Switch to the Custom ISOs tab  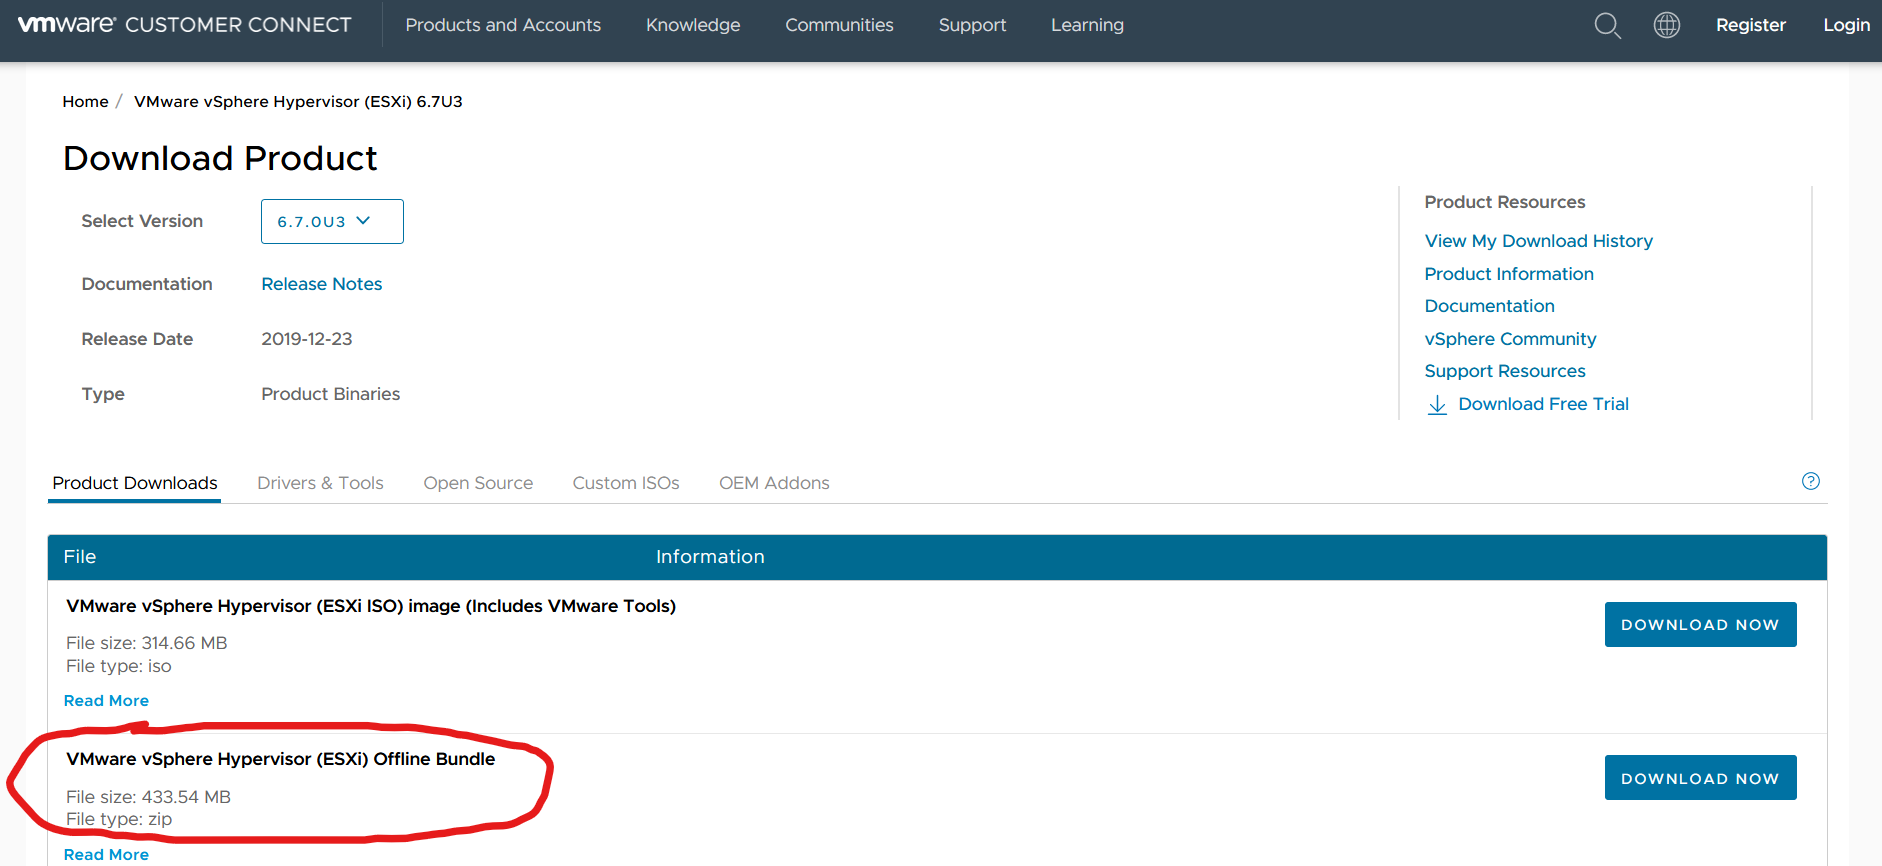(x=626, y=483)
